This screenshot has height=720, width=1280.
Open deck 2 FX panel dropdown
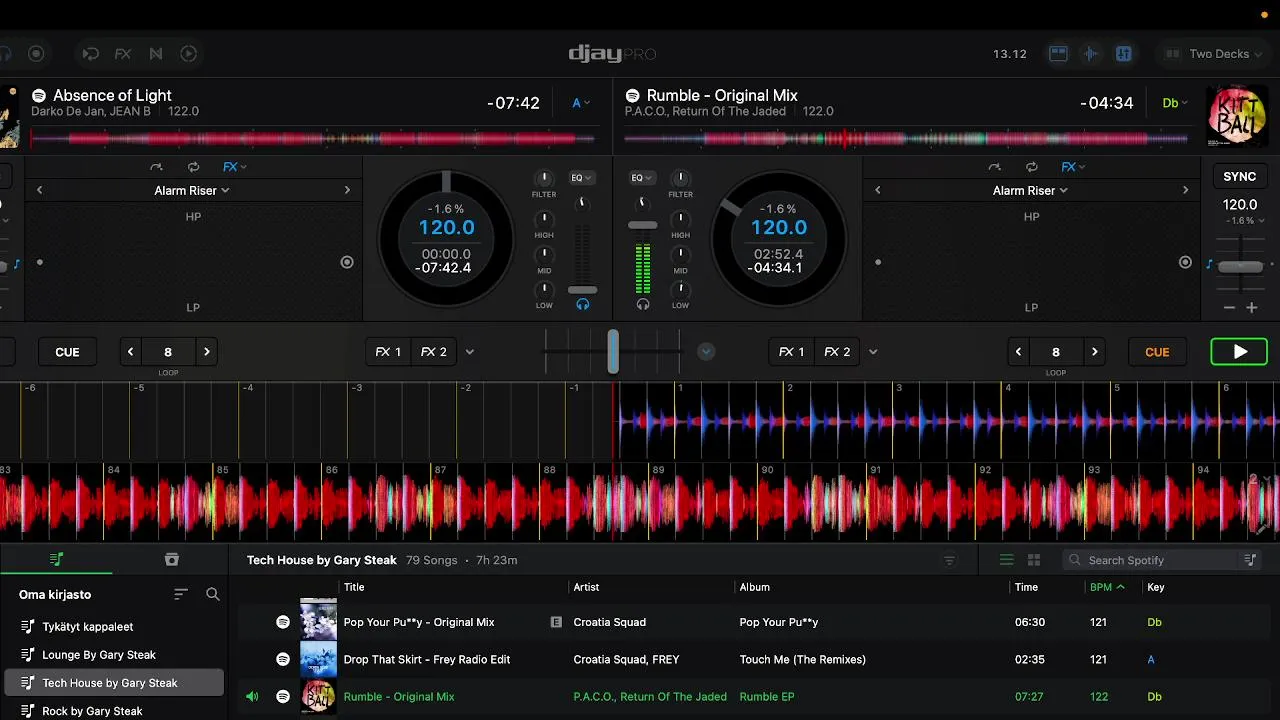(x=1073, y=167)
